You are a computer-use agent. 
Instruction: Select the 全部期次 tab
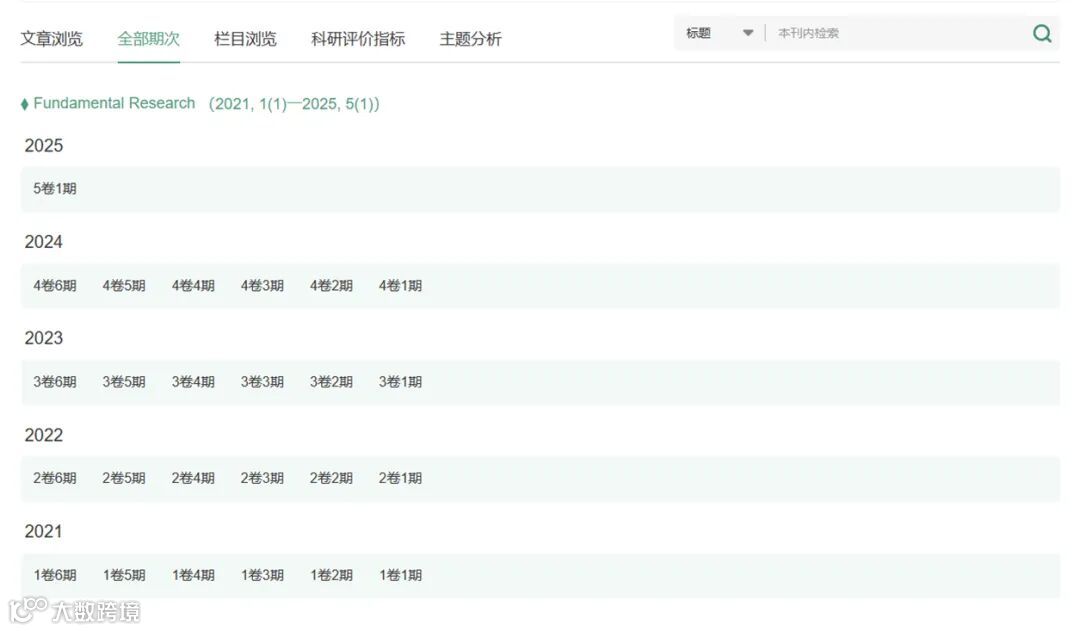149,39
